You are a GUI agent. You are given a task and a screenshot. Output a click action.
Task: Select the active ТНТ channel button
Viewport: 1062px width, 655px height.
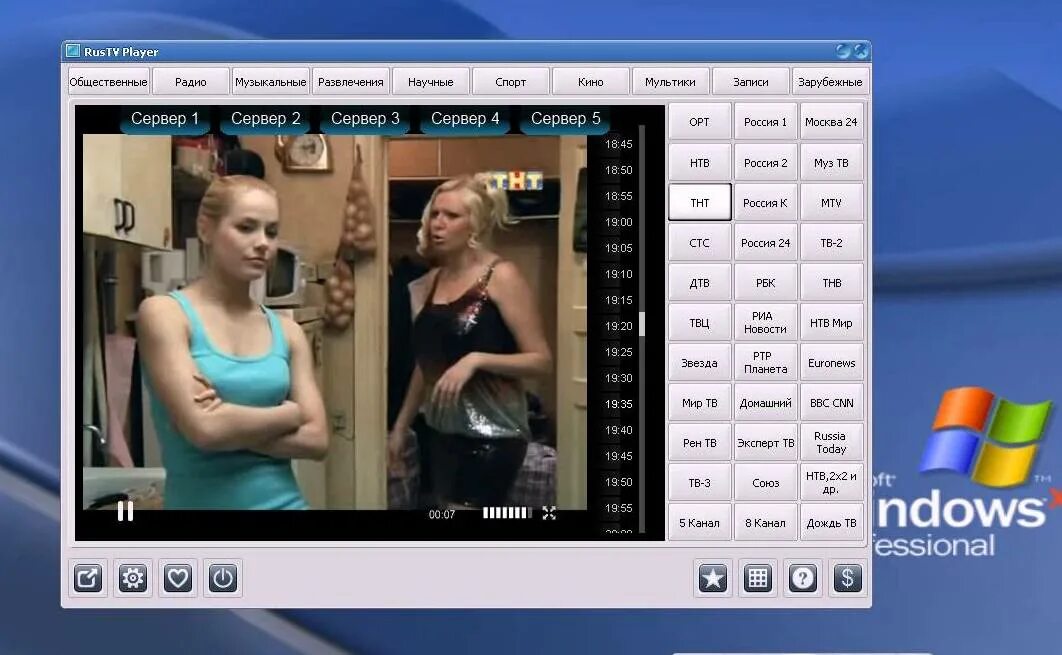pyautogui.click(x=700, y=203)
